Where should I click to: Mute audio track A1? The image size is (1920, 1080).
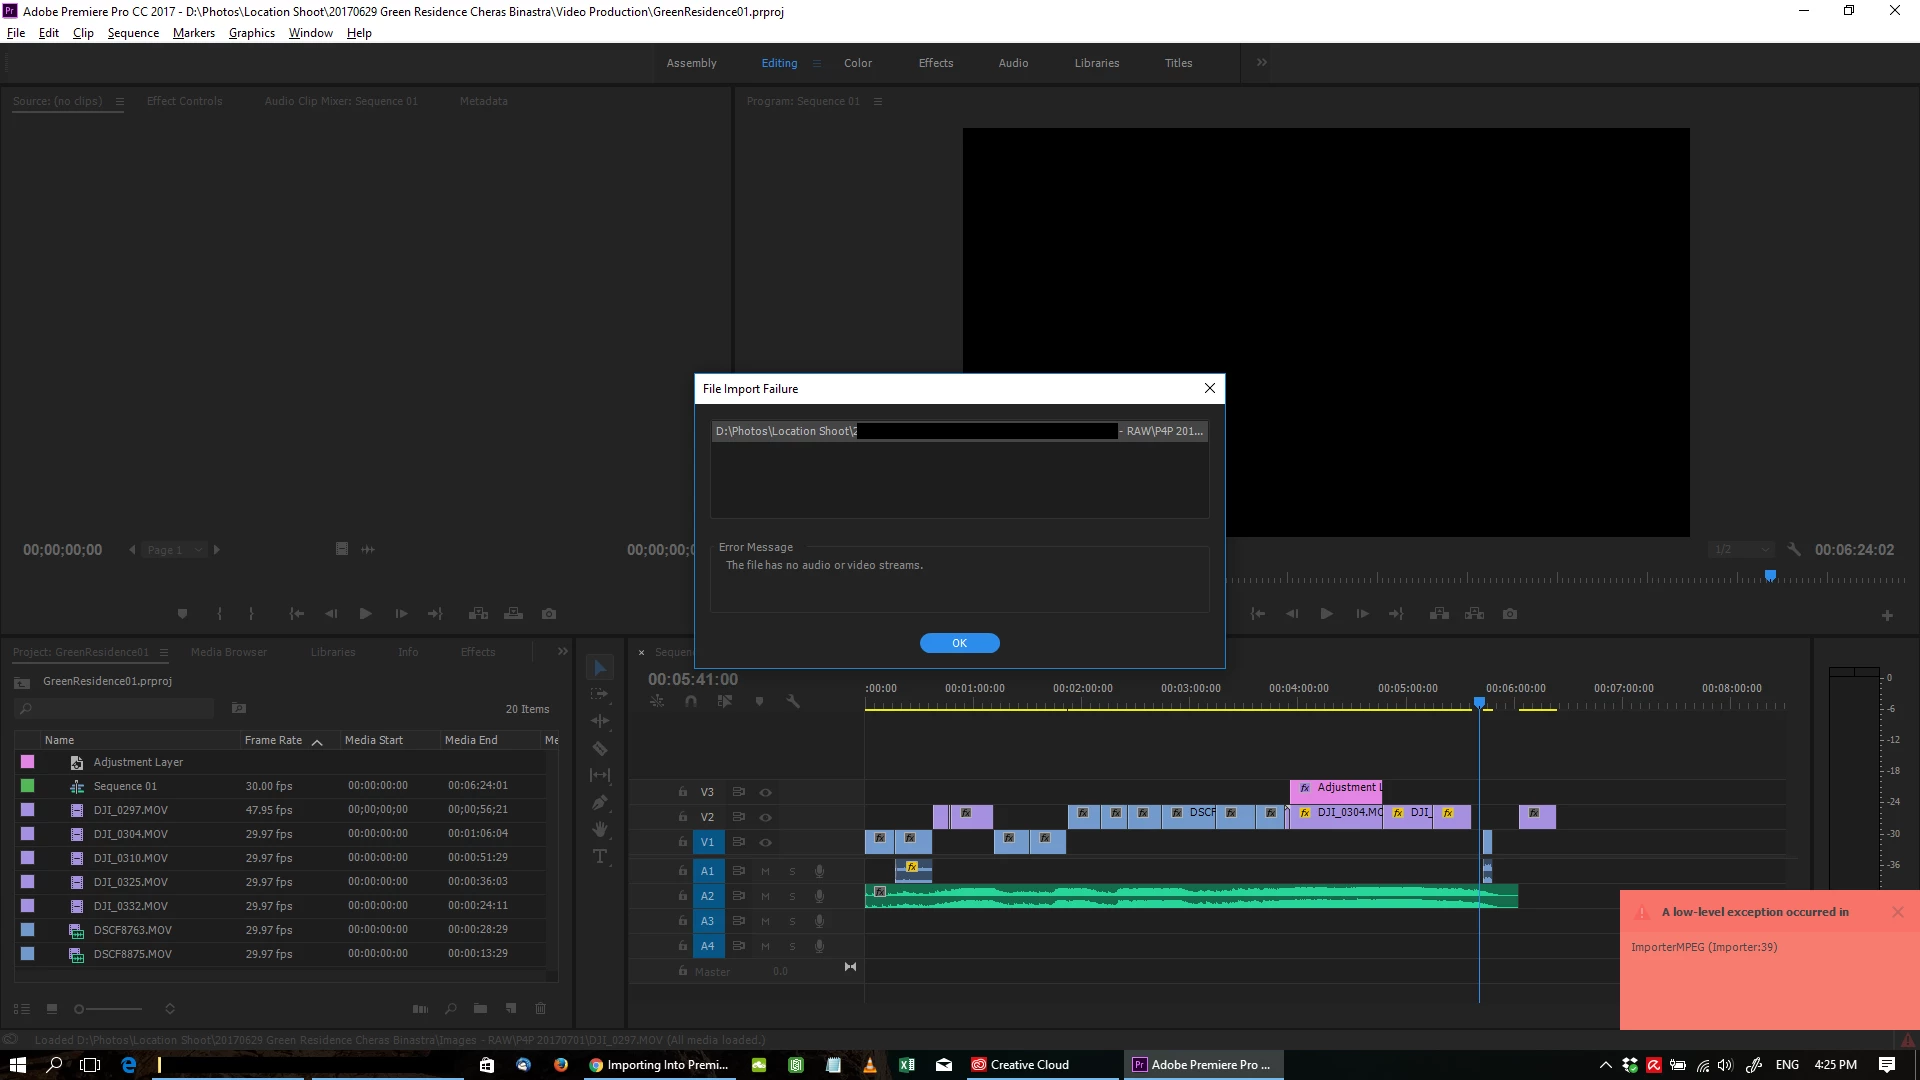pyautogui.click(x=766, y=871)
